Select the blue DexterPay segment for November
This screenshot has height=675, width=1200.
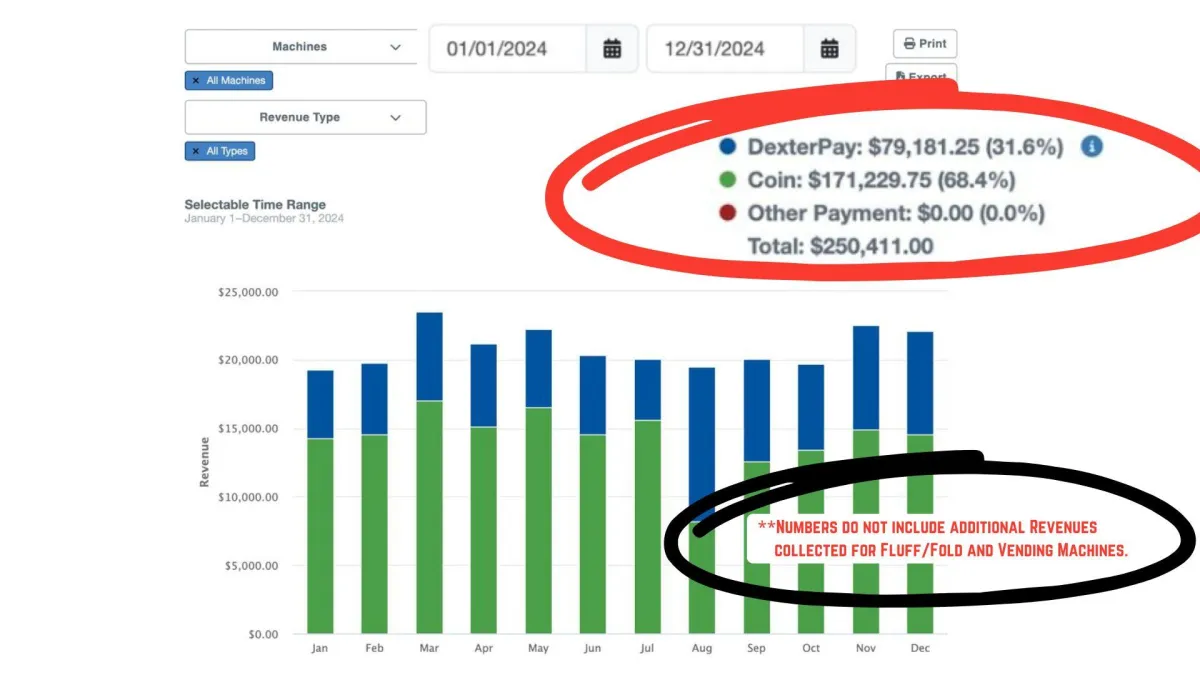[865, 378]
